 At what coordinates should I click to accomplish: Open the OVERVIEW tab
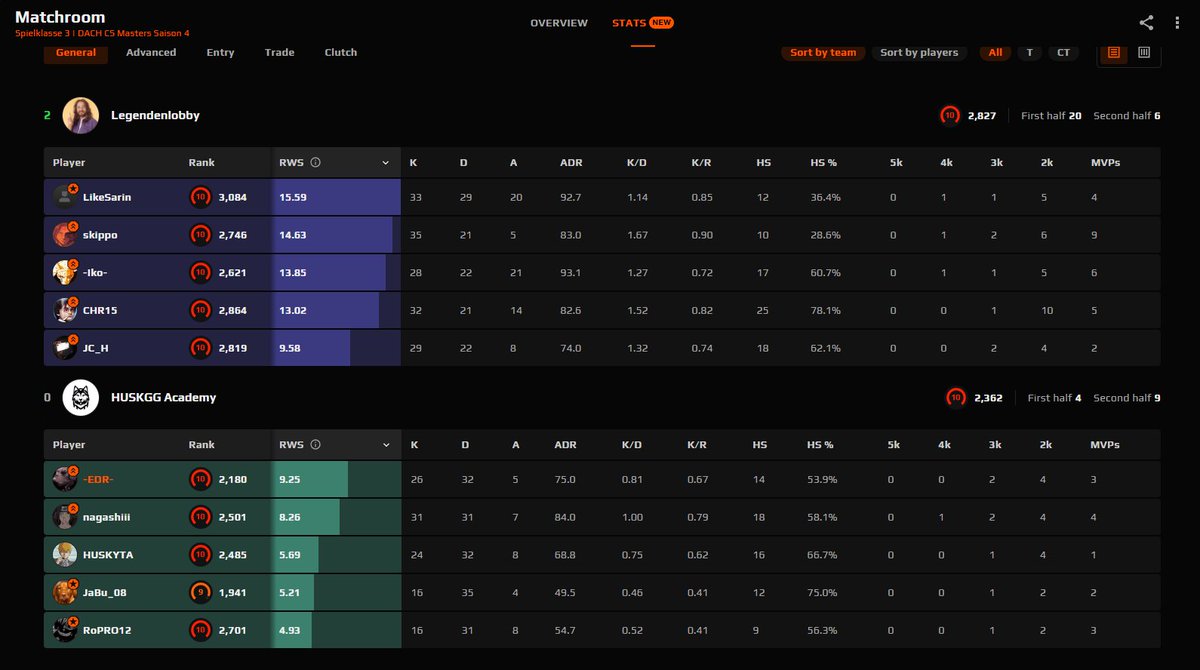pos(559,23)
